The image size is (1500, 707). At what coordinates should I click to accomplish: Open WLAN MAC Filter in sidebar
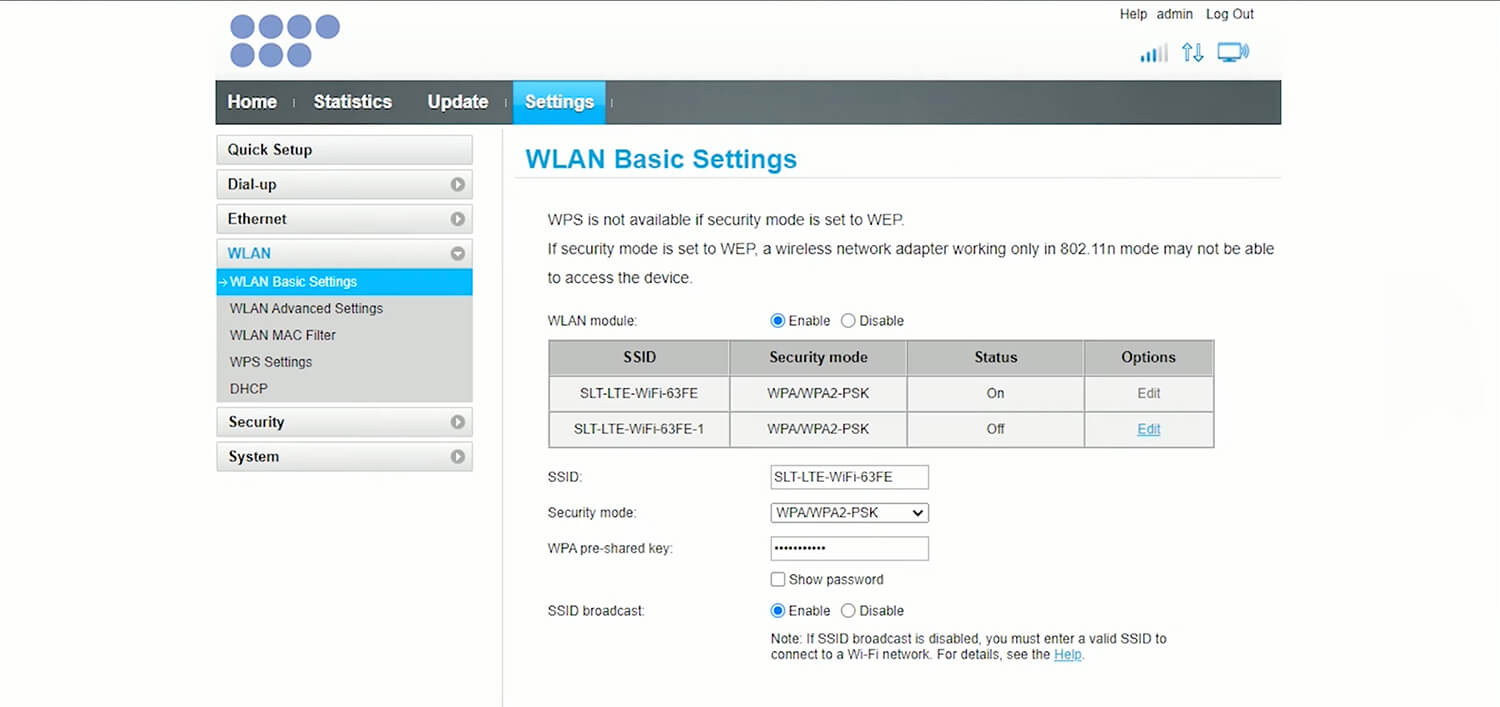pos(283,335)
